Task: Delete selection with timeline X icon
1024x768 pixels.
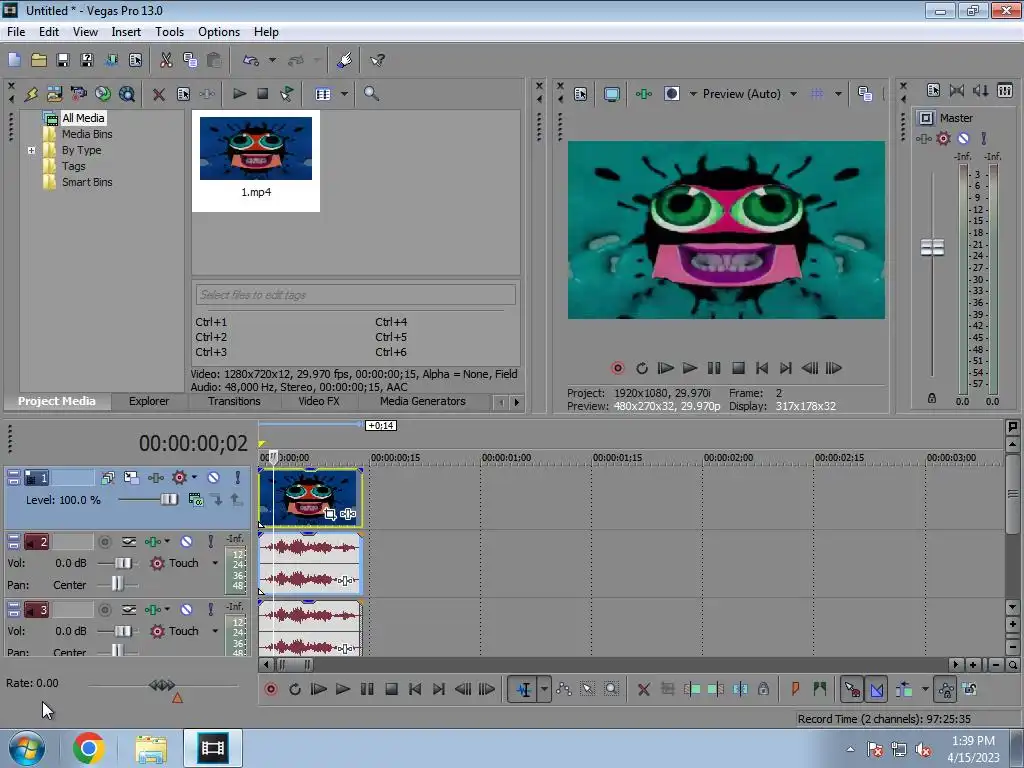Action: (643, 689)
